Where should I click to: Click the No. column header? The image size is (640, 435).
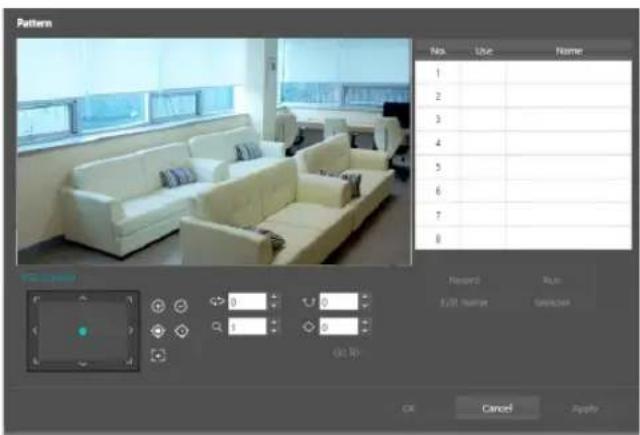[x=438, y=51]
